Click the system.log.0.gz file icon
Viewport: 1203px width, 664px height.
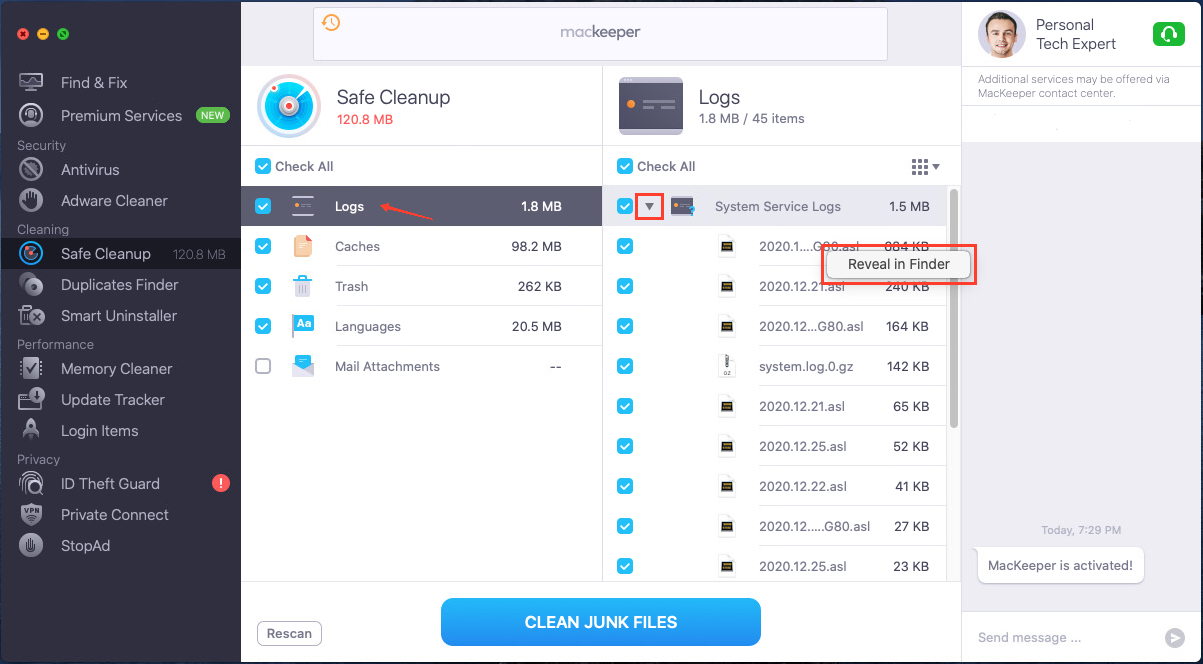click(x=727, y=366)
